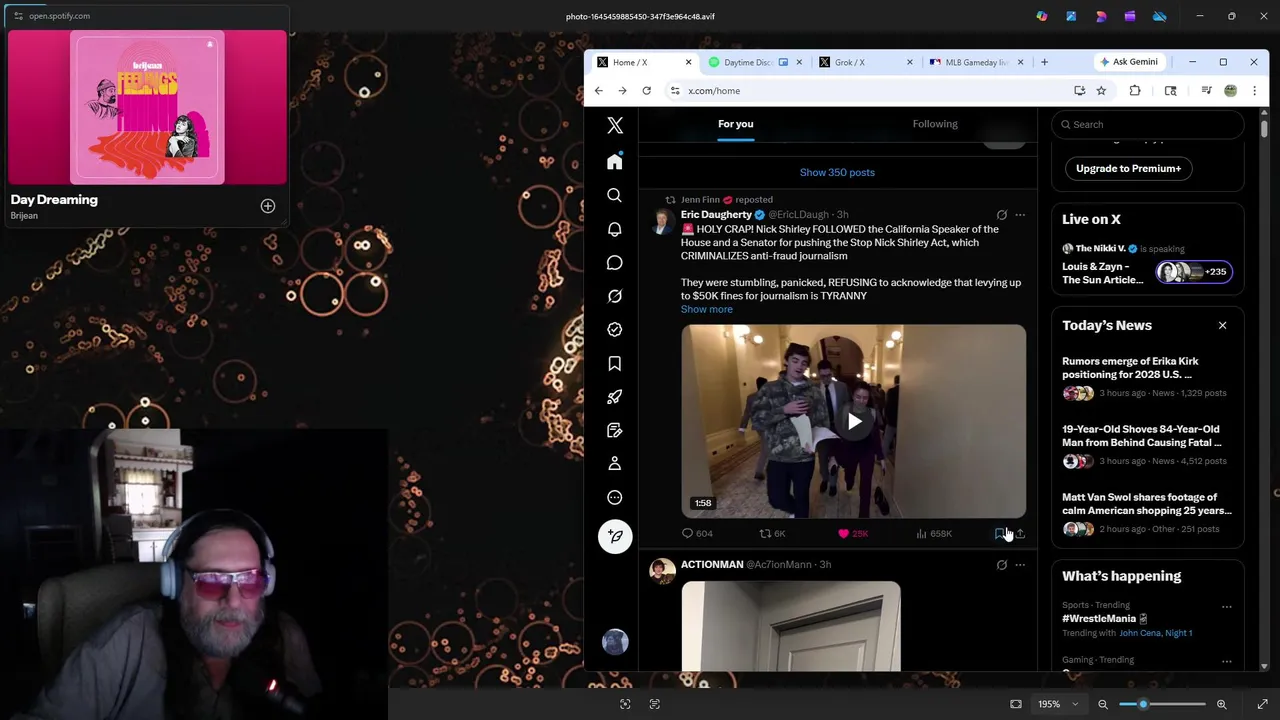This screenshot has width=1280, height=720.
Task: Close the Today's News panel
Action: pos(1222,325)
